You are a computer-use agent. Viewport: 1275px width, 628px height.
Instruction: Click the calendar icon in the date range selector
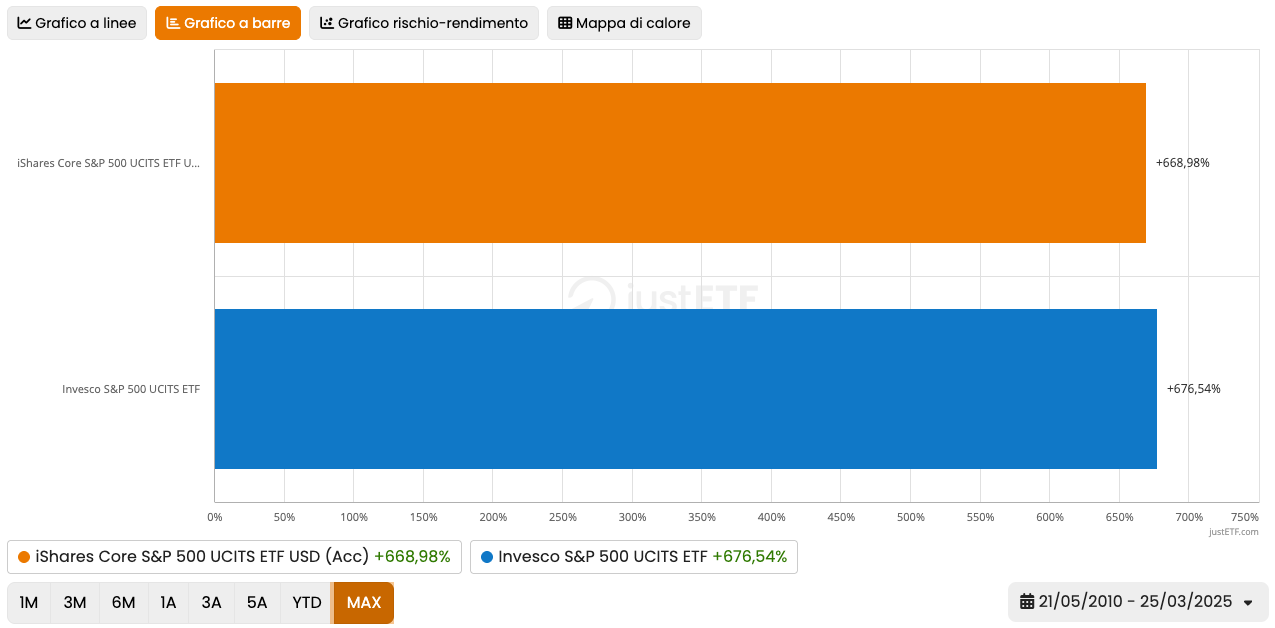click(1026, 602)
